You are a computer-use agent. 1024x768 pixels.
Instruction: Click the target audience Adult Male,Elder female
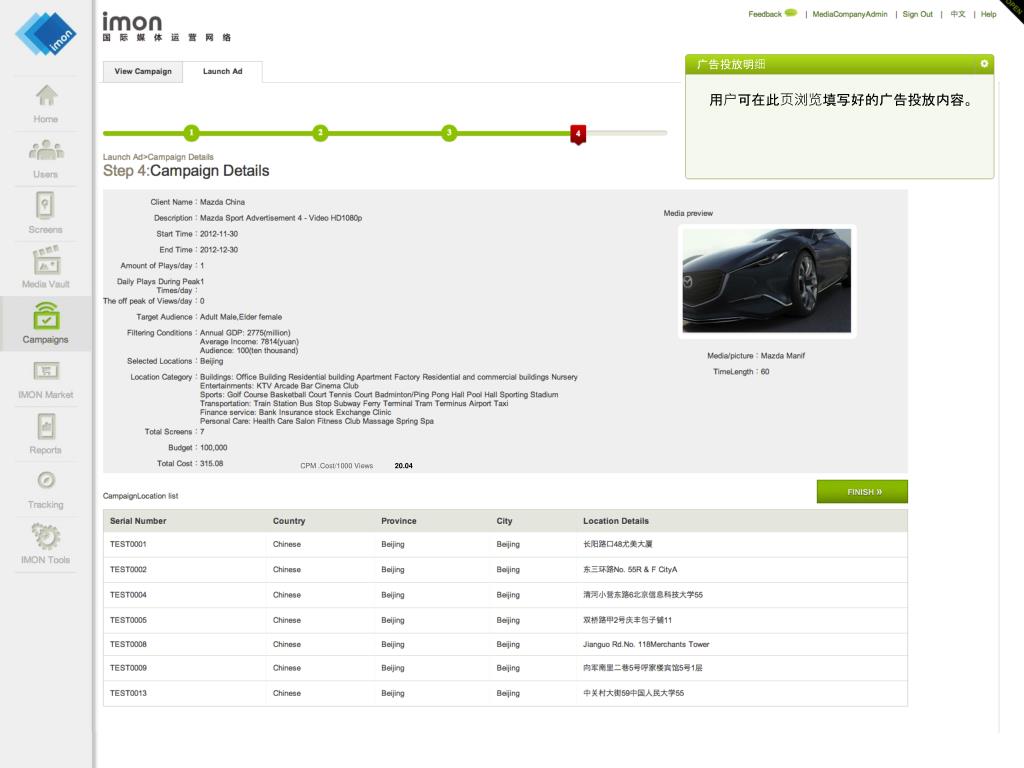coord(241,317)
